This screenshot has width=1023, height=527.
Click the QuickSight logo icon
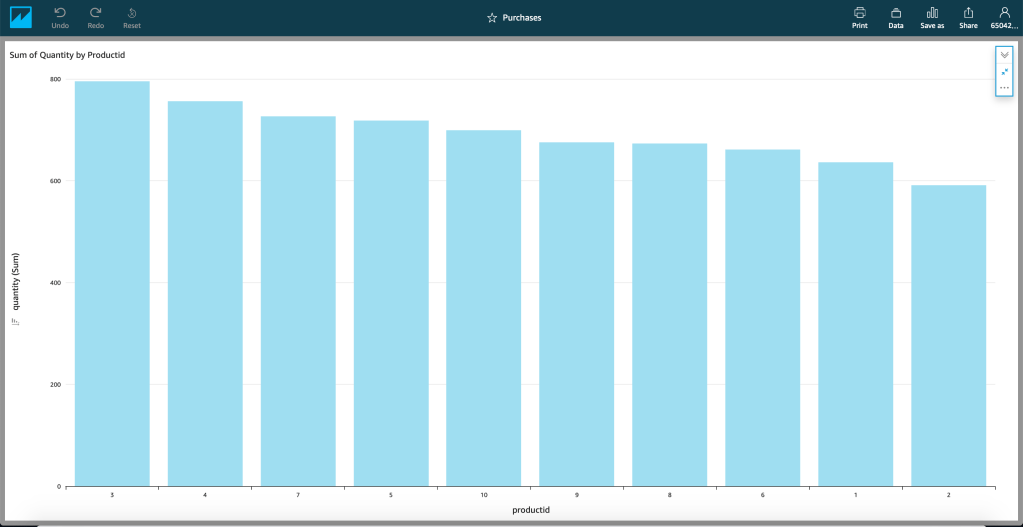20,17
